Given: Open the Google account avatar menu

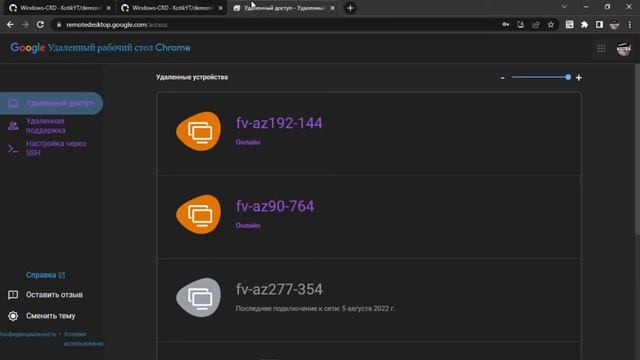Looking at the screenshot, I should click(624, 48).
